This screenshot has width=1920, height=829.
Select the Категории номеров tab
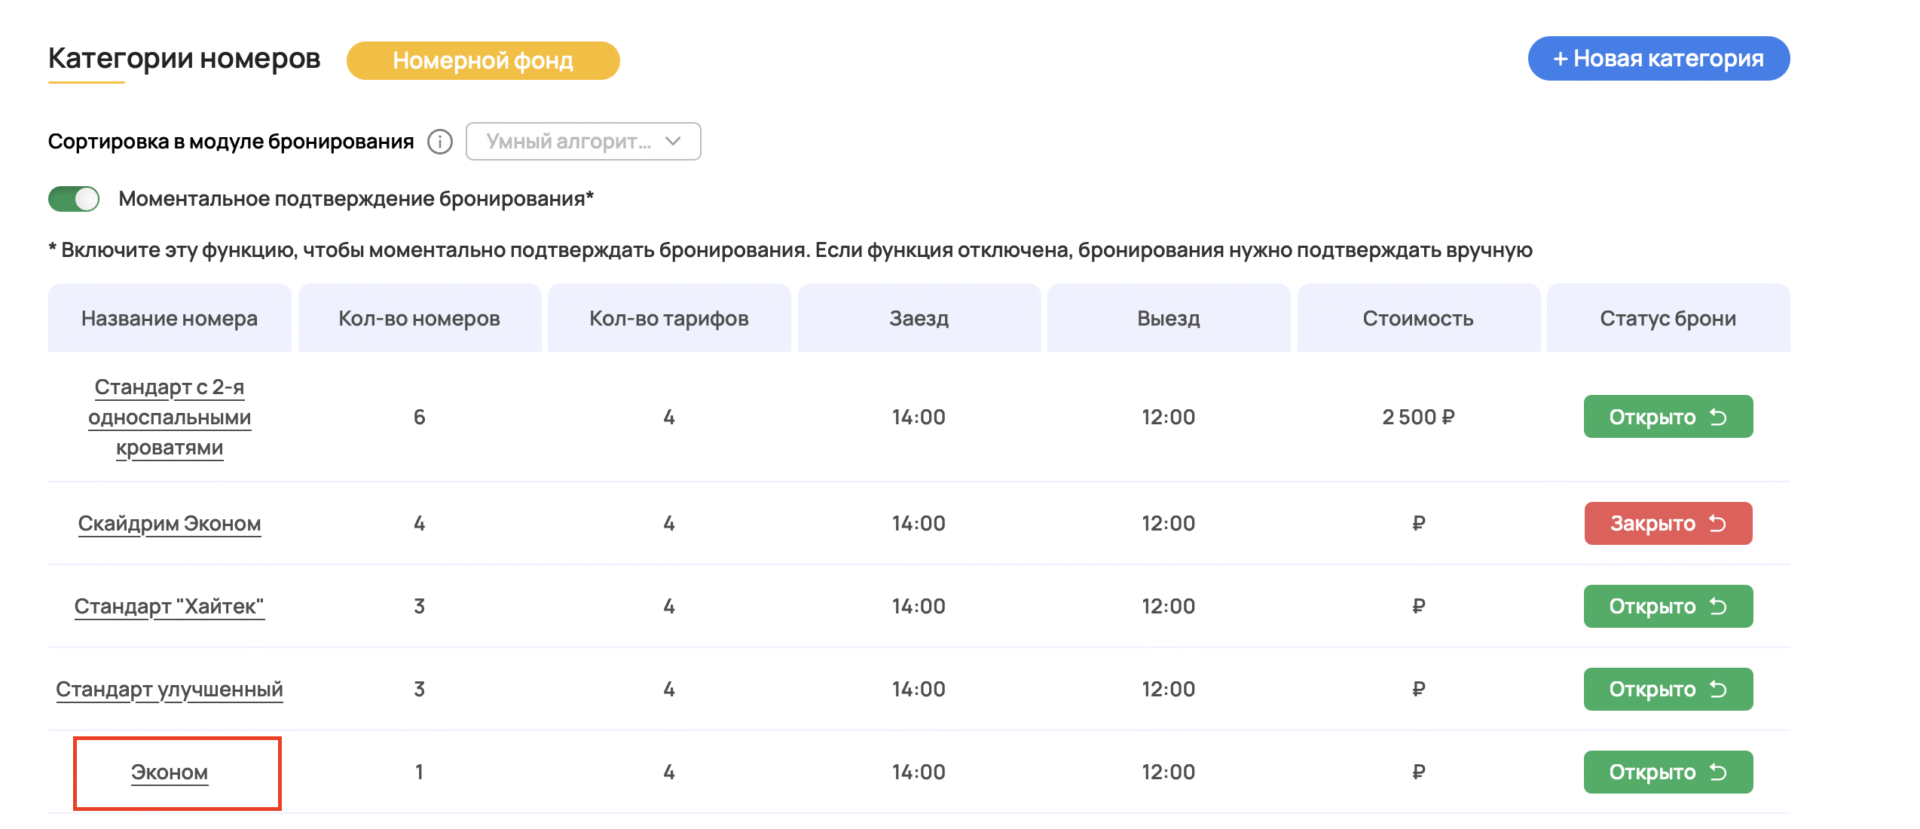[x=184, y=59]
